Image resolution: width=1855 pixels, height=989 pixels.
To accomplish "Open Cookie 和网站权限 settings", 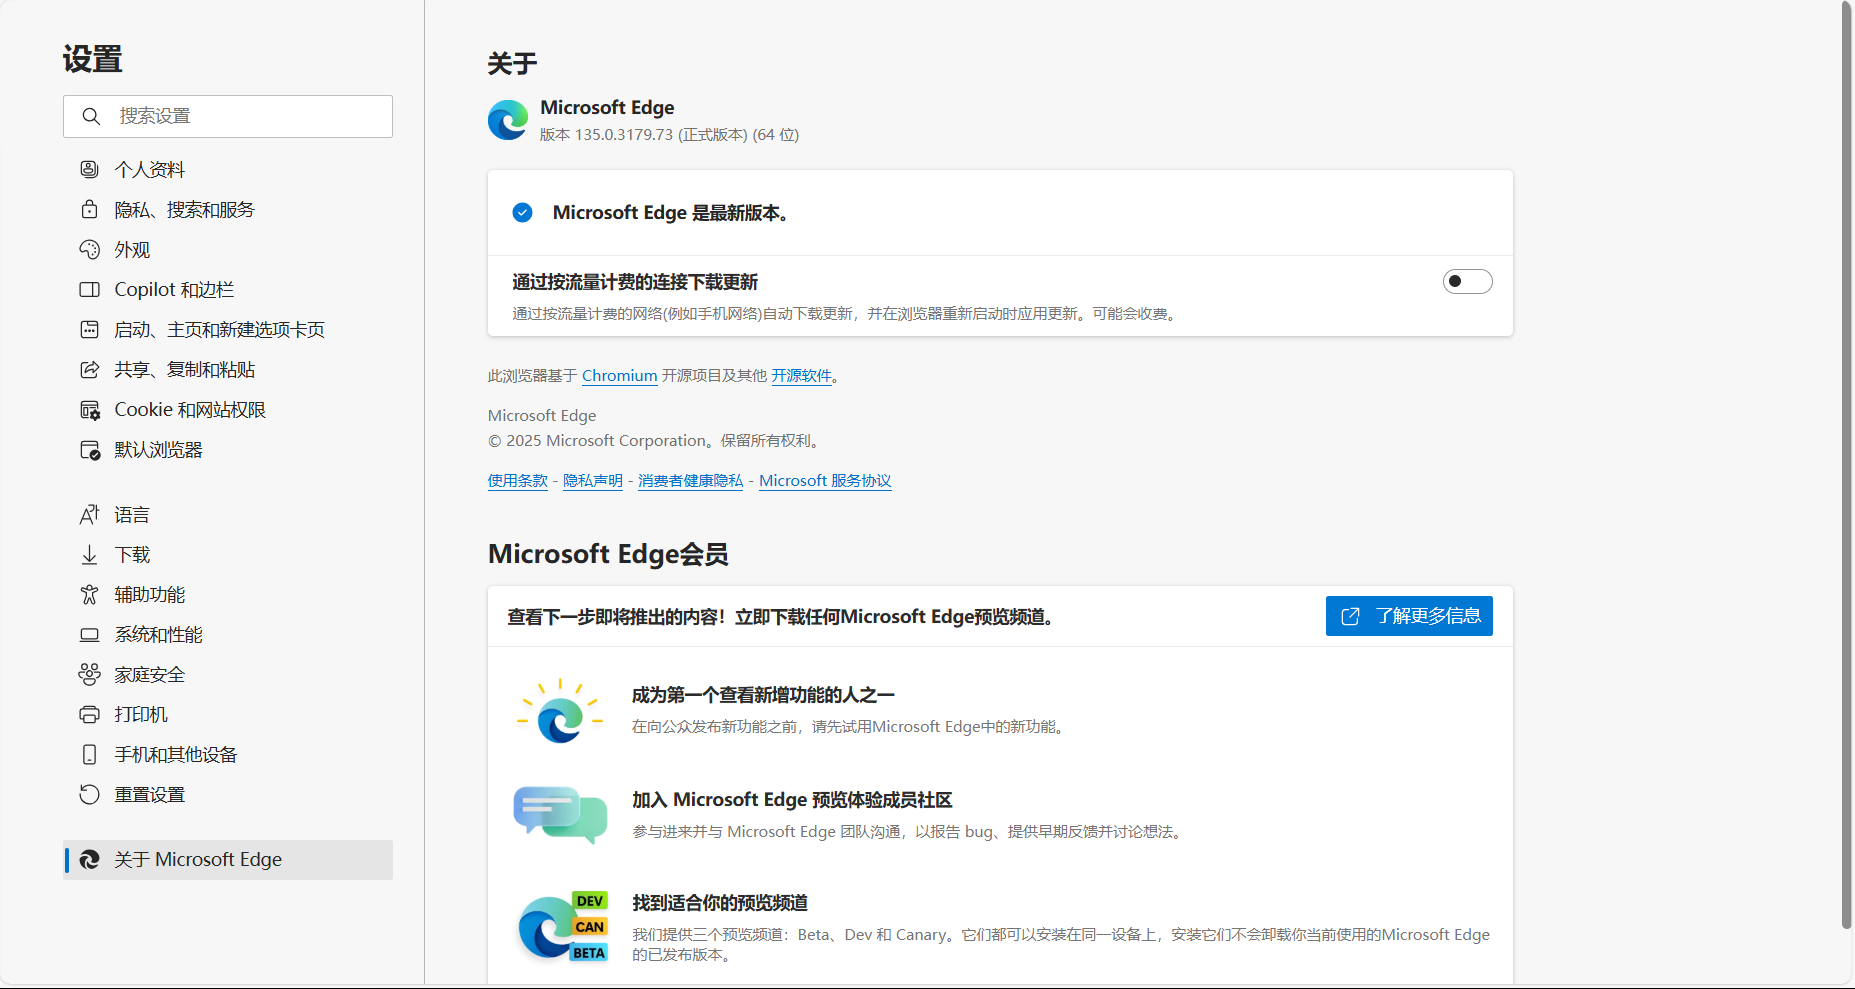I will 228,409.
